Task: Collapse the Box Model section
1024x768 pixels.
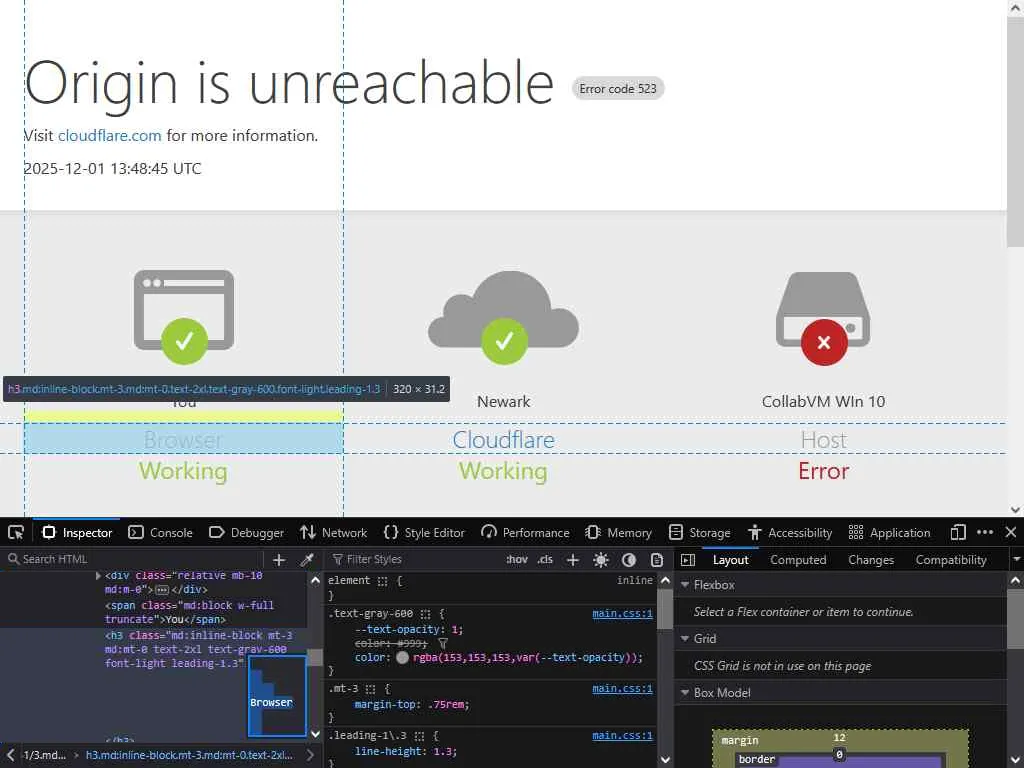Action: click(x=685, y=692)
